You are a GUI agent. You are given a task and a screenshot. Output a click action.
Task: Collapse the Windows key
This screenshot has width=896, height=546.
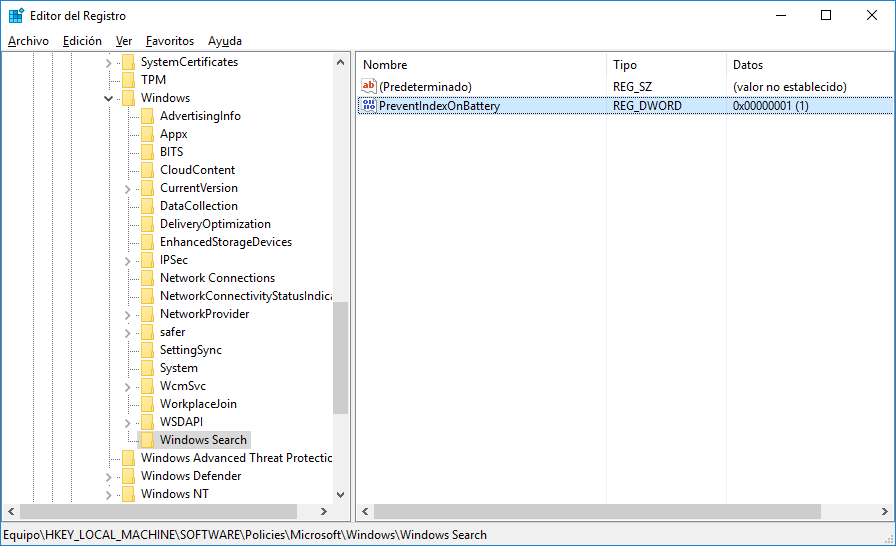(x=109, y=98)
